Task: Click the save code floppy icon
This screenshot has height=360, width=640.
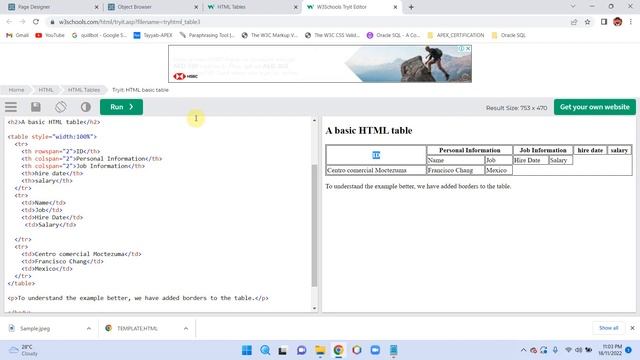Action: [36, 107]
